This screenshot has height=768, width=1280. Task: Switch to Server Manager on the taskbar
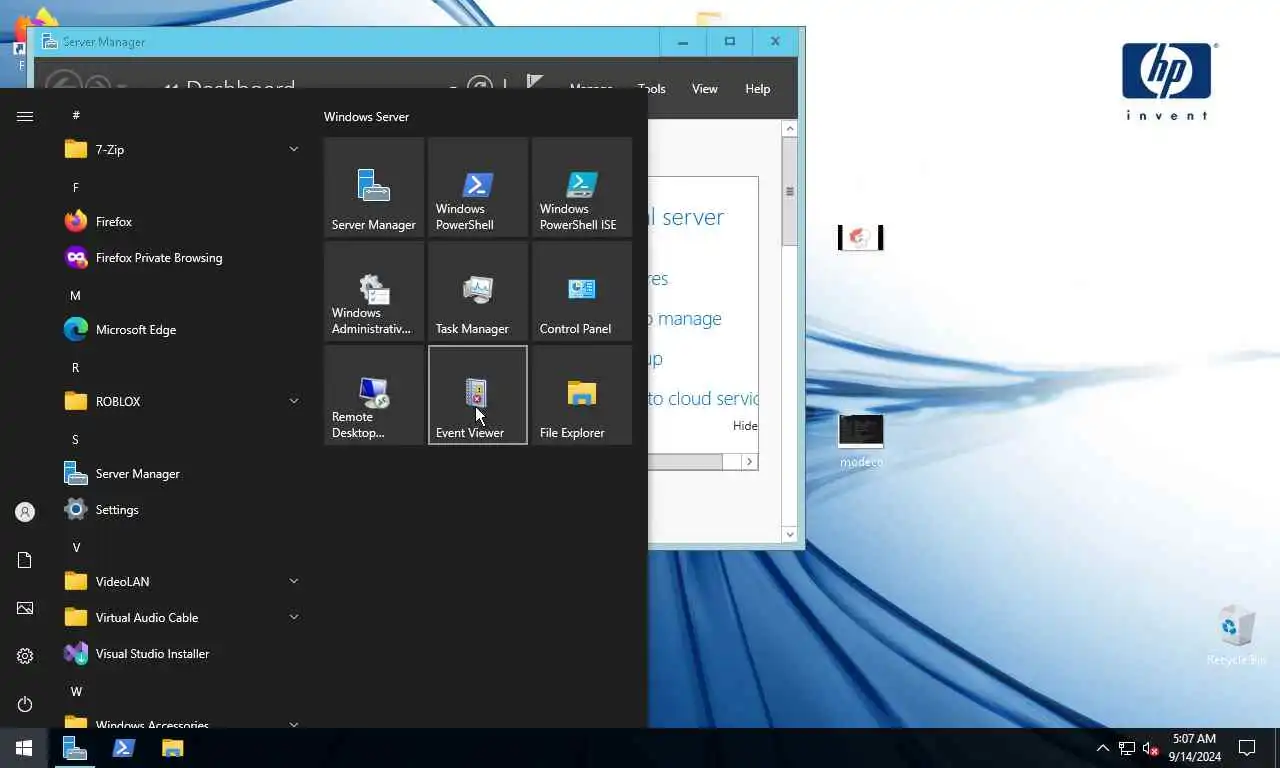click(x=75, y=748)
